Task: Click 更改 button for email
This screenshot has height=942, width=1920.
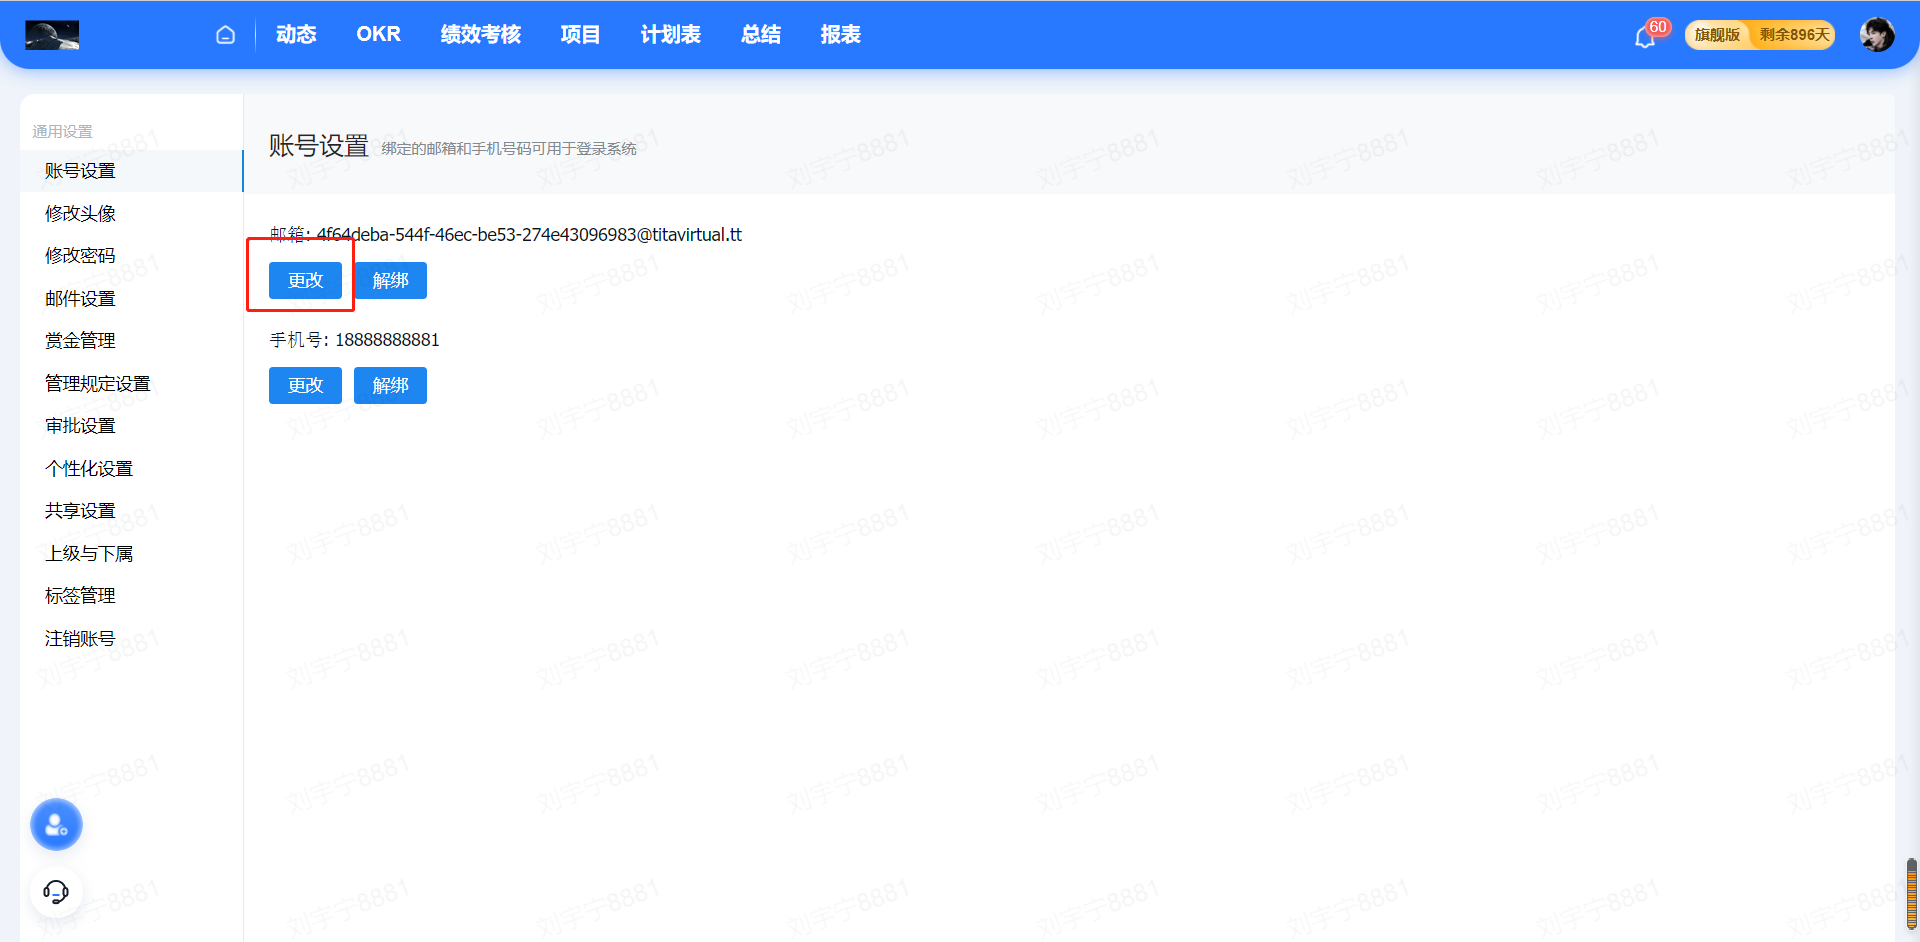Action: coord(305,281)
